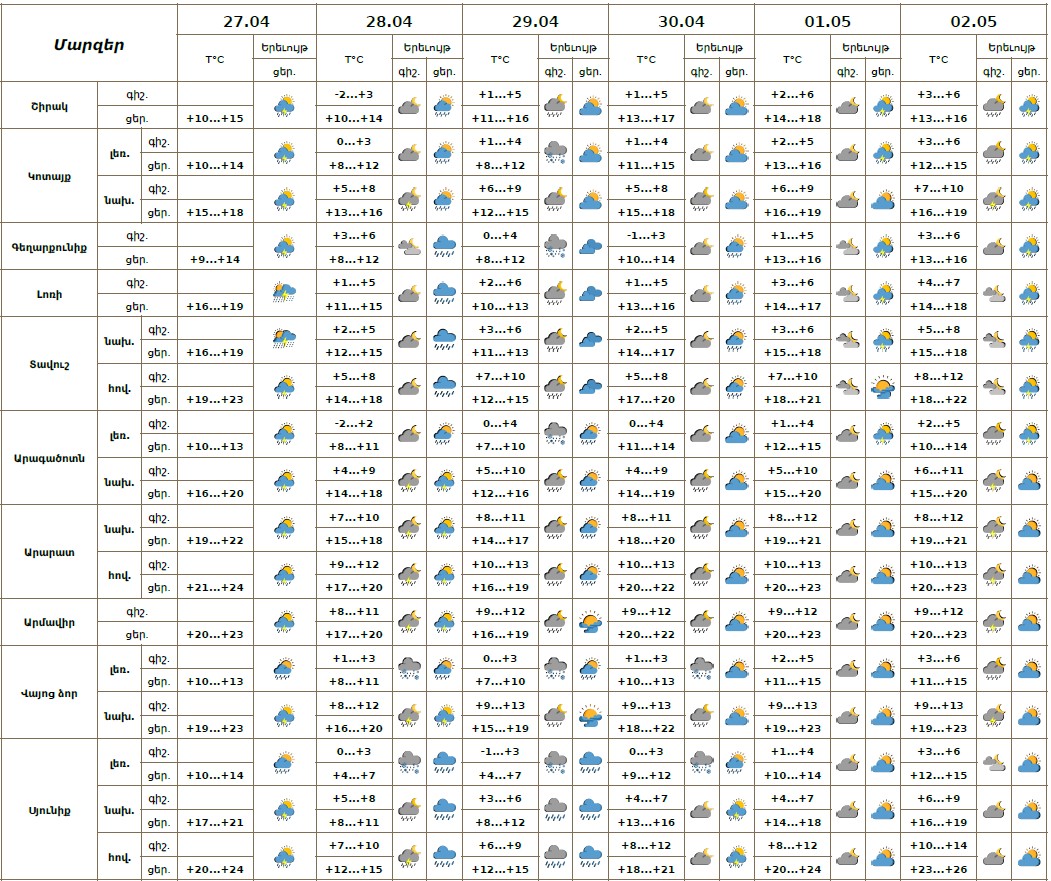Select Aragatsotn mountain daytime icon for 30.04
1051x881 pixels.
click(736, 434)
